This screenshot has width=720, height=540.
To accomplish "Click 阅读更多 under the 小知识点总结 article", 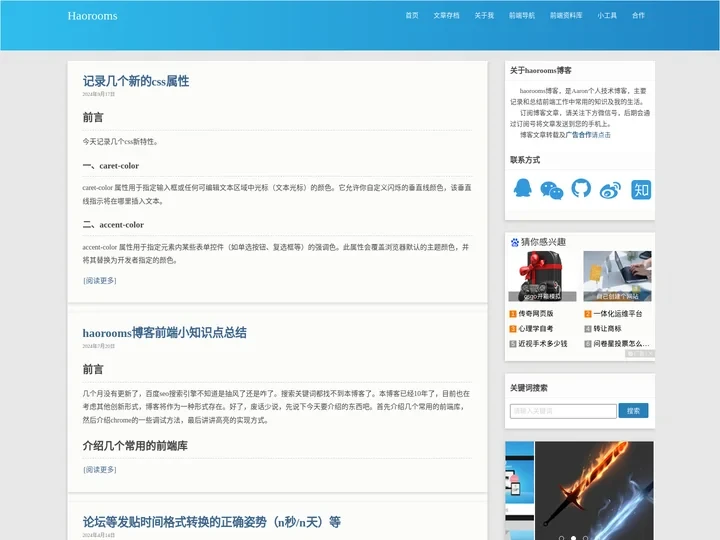I will [100, 470].
